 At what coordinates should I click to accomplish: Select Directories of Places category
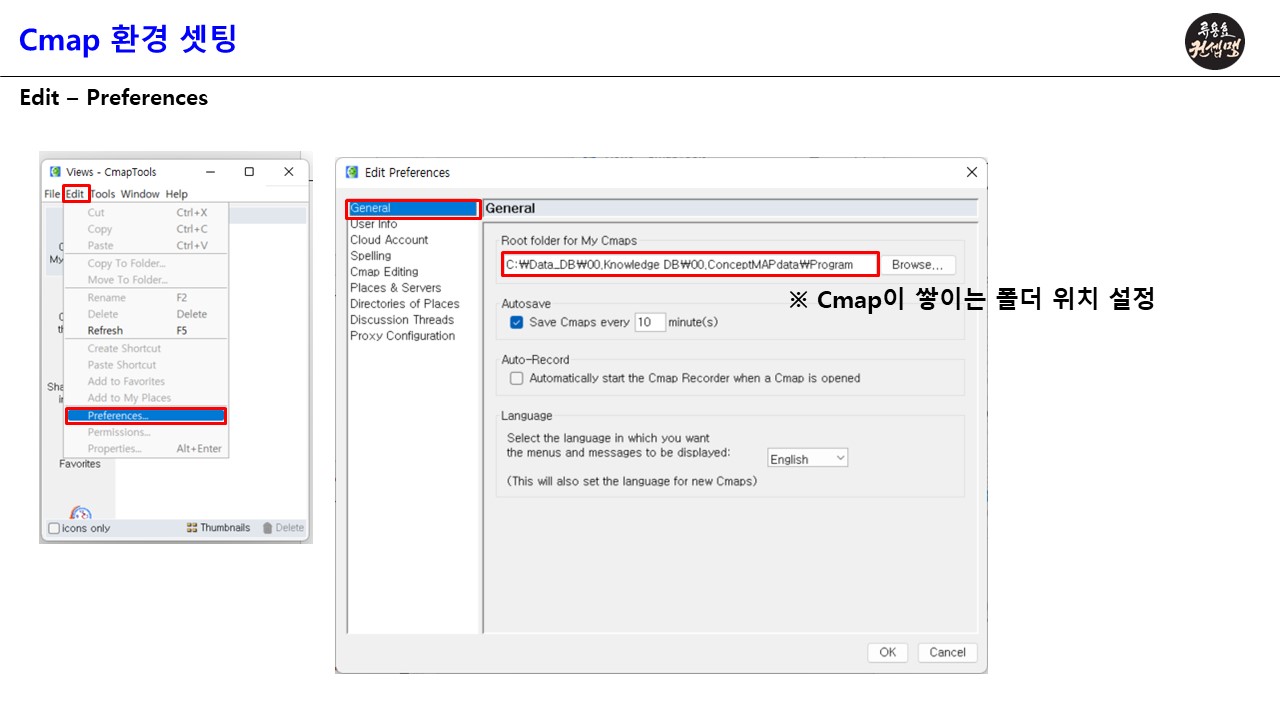pyautogui.click(x=405, y=304)
